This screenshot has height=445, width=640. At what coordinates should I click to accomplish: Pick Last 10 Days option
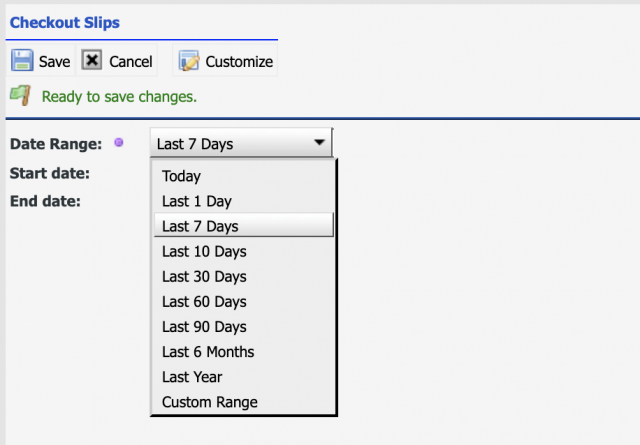tap(244, 251)
